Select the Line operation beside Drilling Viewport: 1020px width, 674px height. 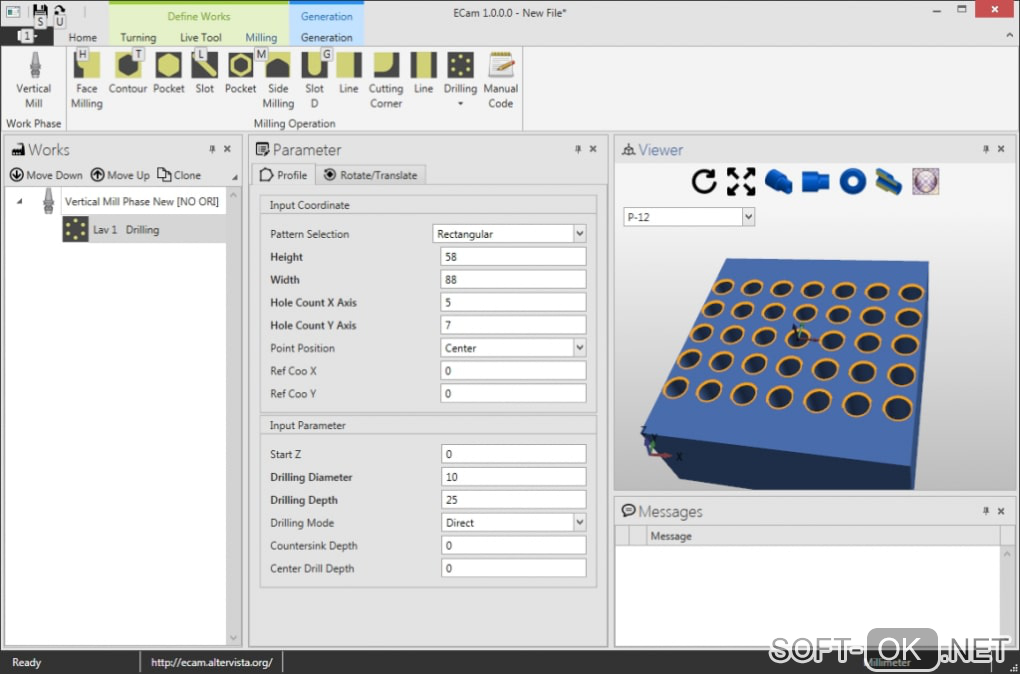[x=423, y=74]
